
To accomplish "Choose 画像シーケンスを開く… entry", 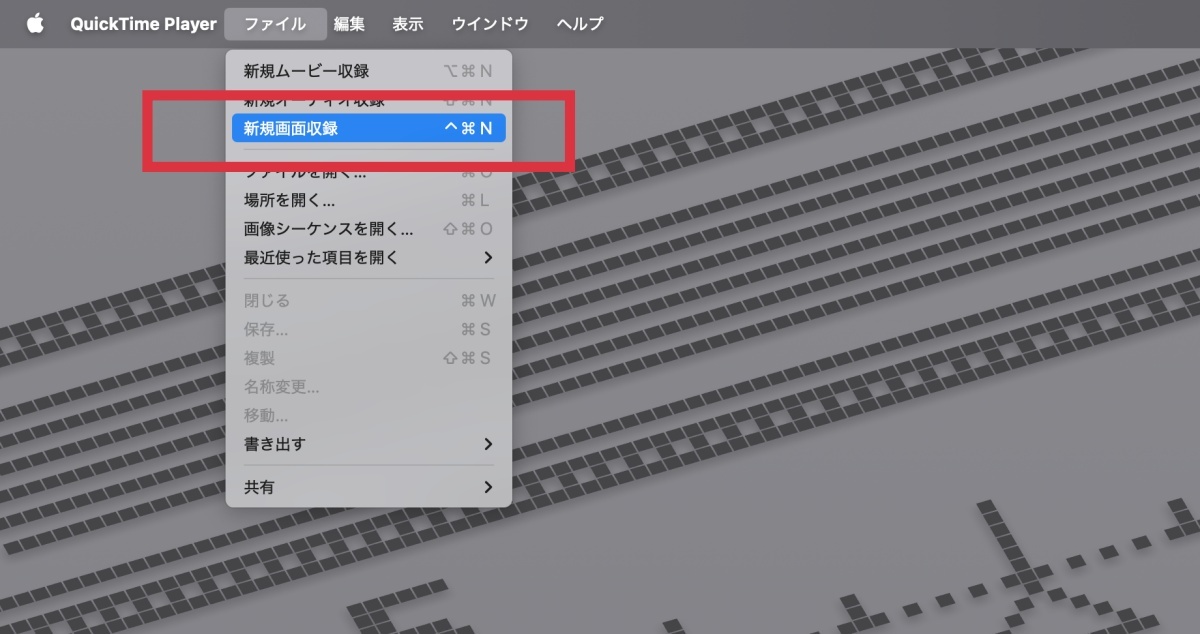I will coord(368,229).
